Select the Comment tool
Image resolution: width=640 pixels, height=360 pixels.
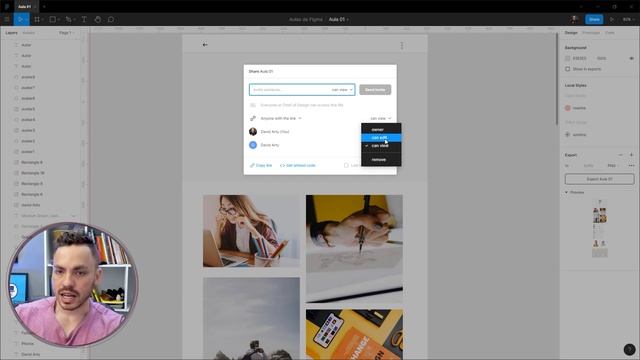tap(111, 19)
